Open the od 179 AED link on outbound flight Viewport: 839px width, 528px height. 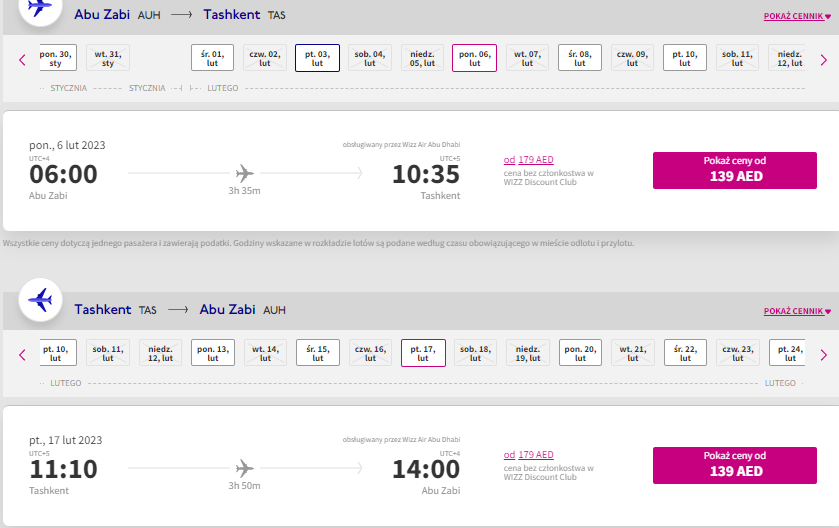[529, 159]
